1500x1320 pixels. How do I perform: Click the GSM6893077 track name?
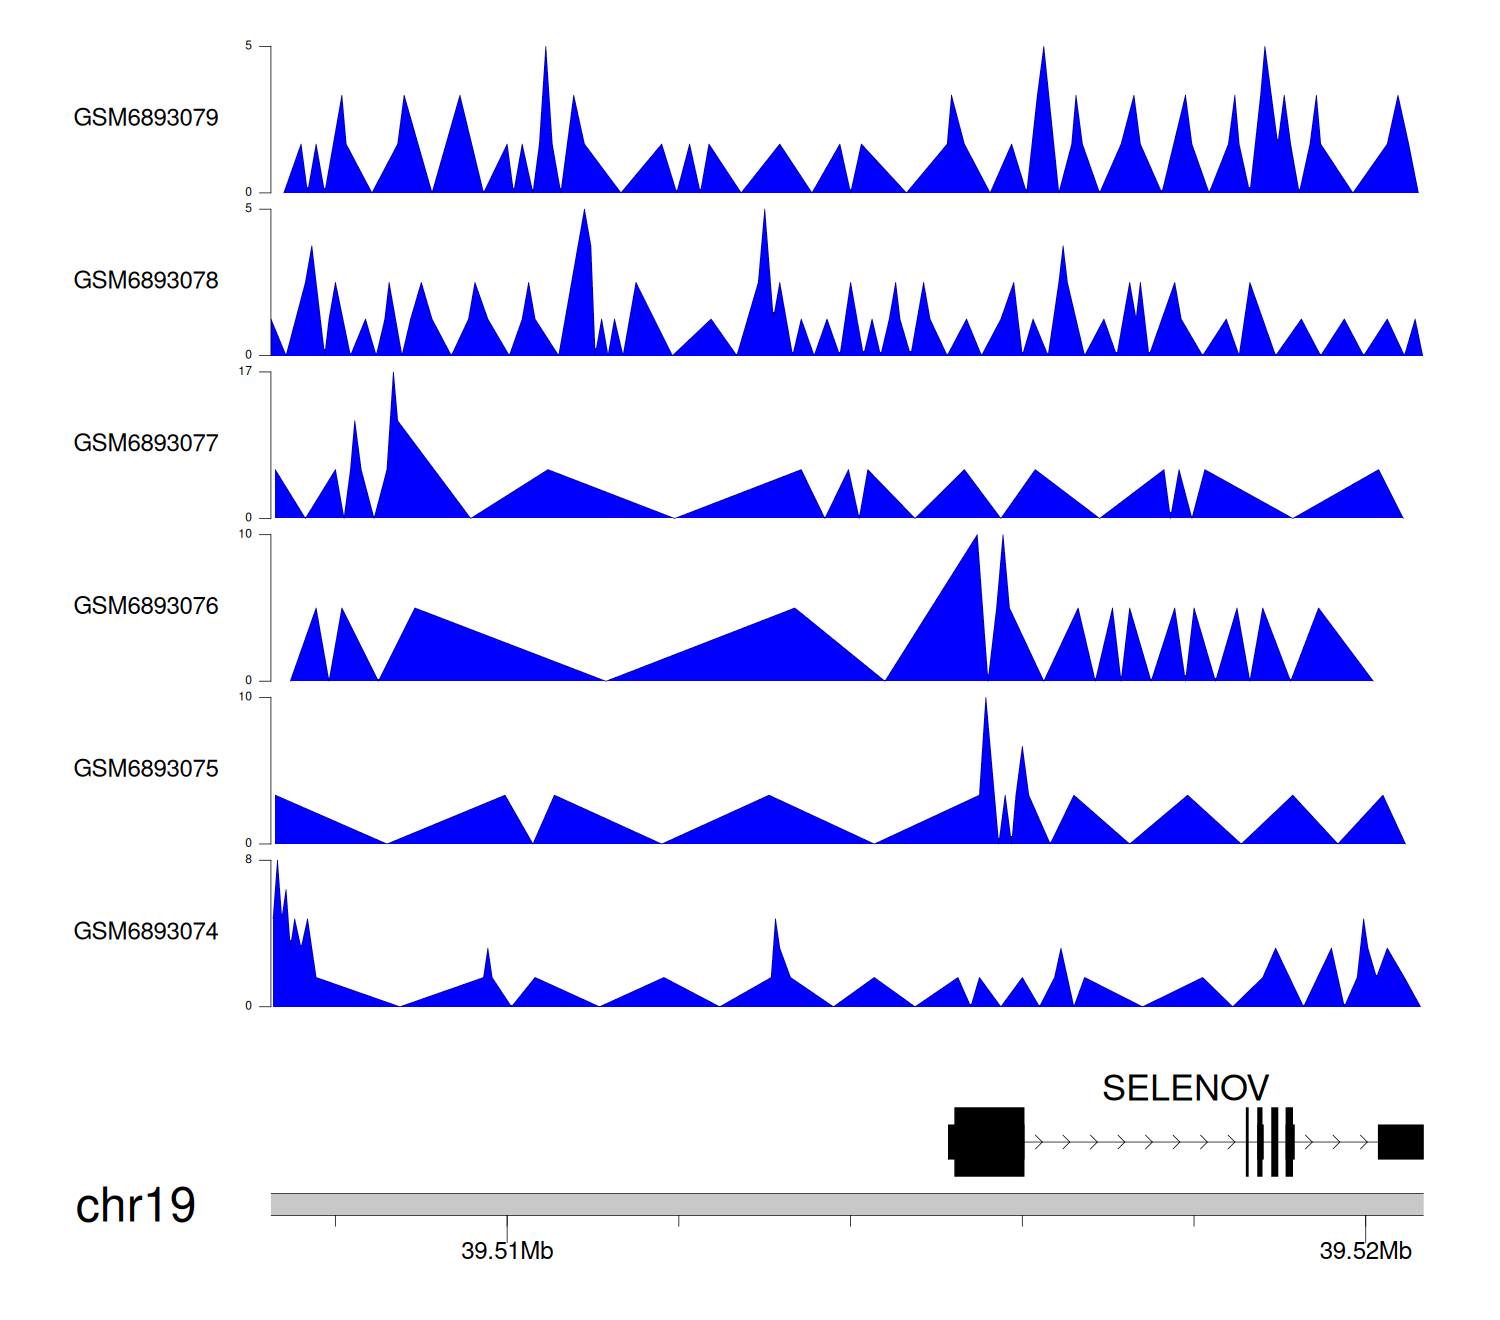tap(146, 443)
